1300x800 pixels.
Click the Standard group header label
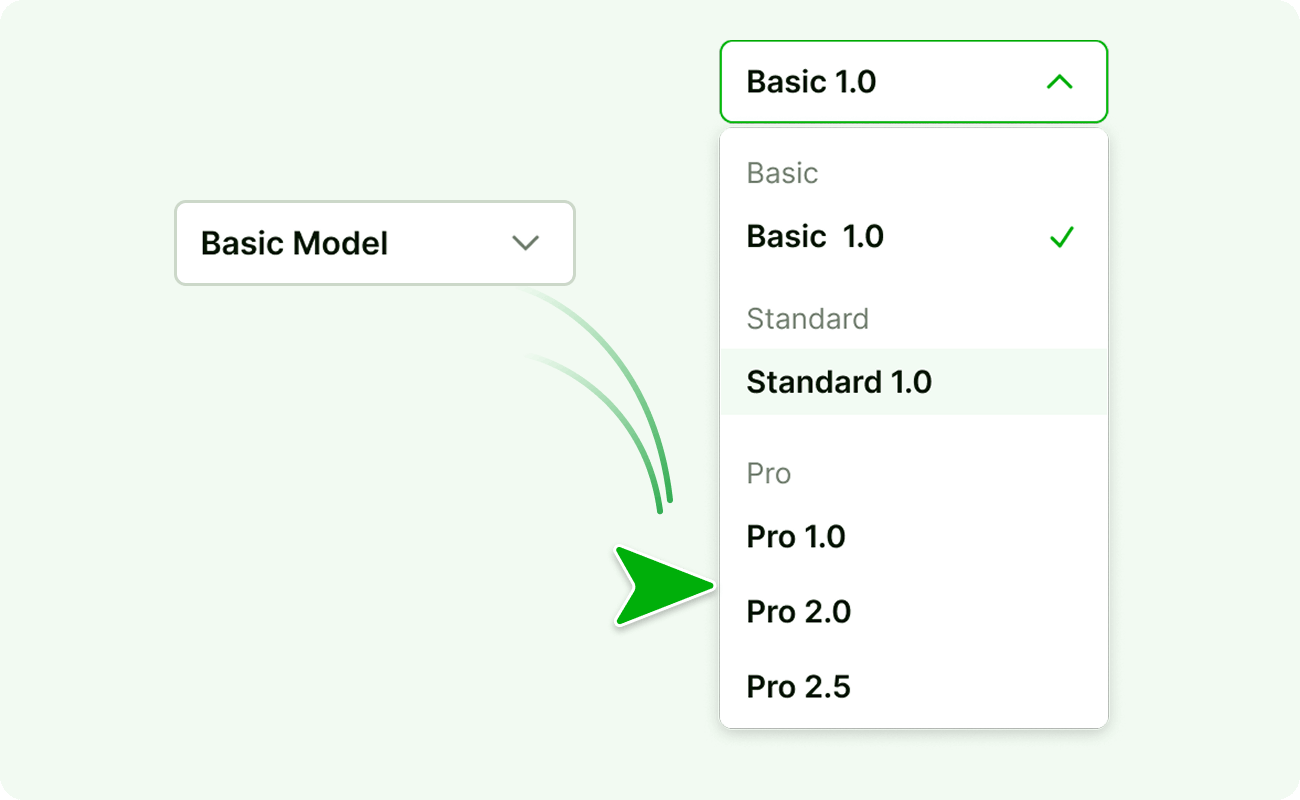[807, 319]
